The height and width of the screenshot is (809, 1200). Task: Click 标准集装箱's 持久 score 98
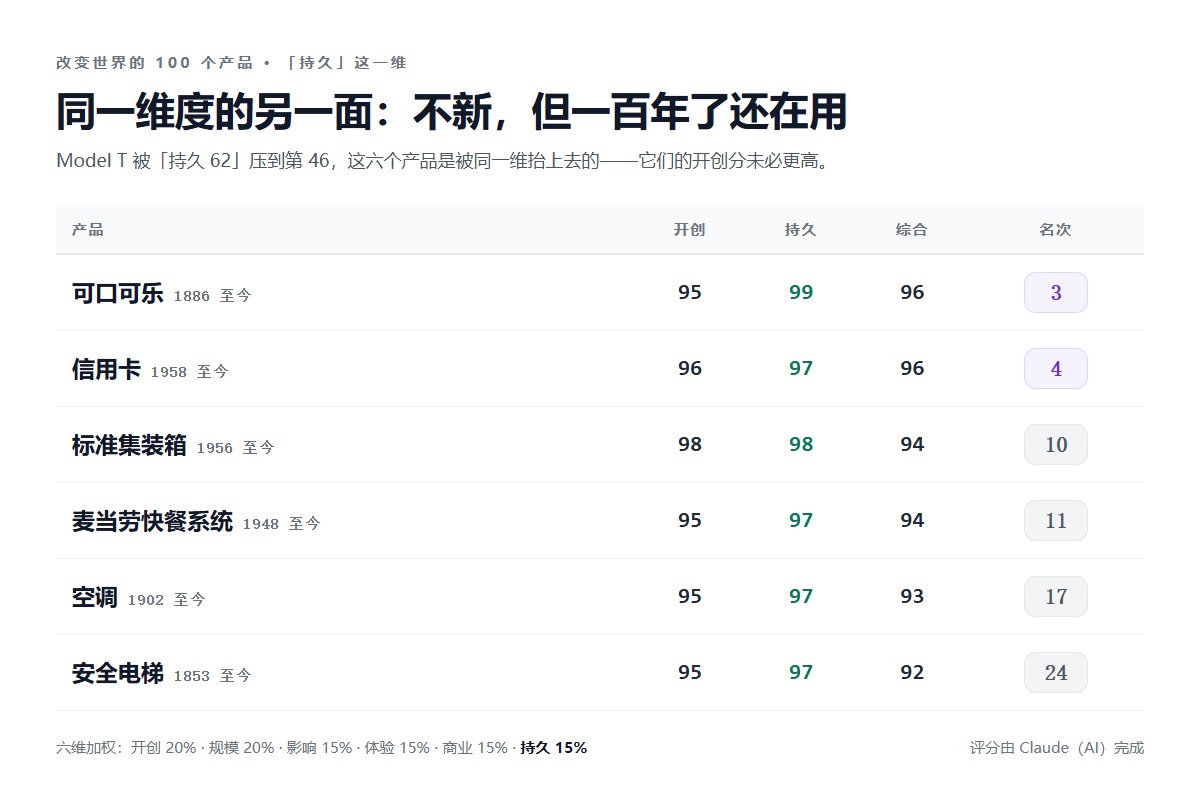(801, 445)
